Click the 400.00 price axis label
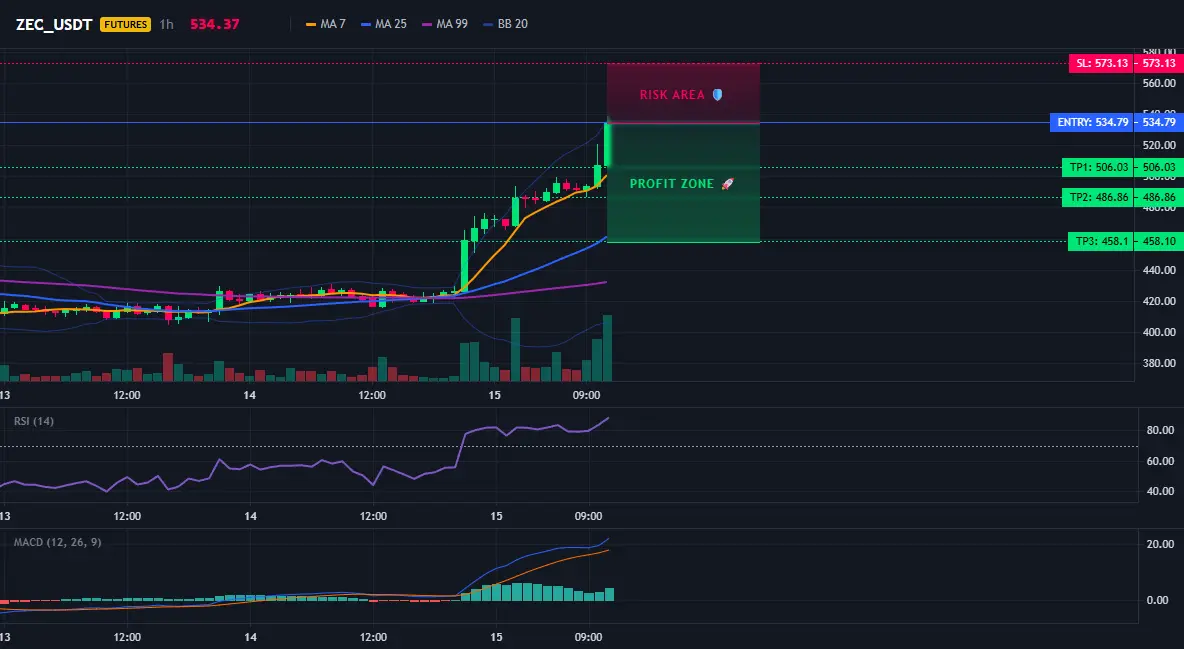Image resolution: width=1184 pixels, height=649 pixels. 1159,332
